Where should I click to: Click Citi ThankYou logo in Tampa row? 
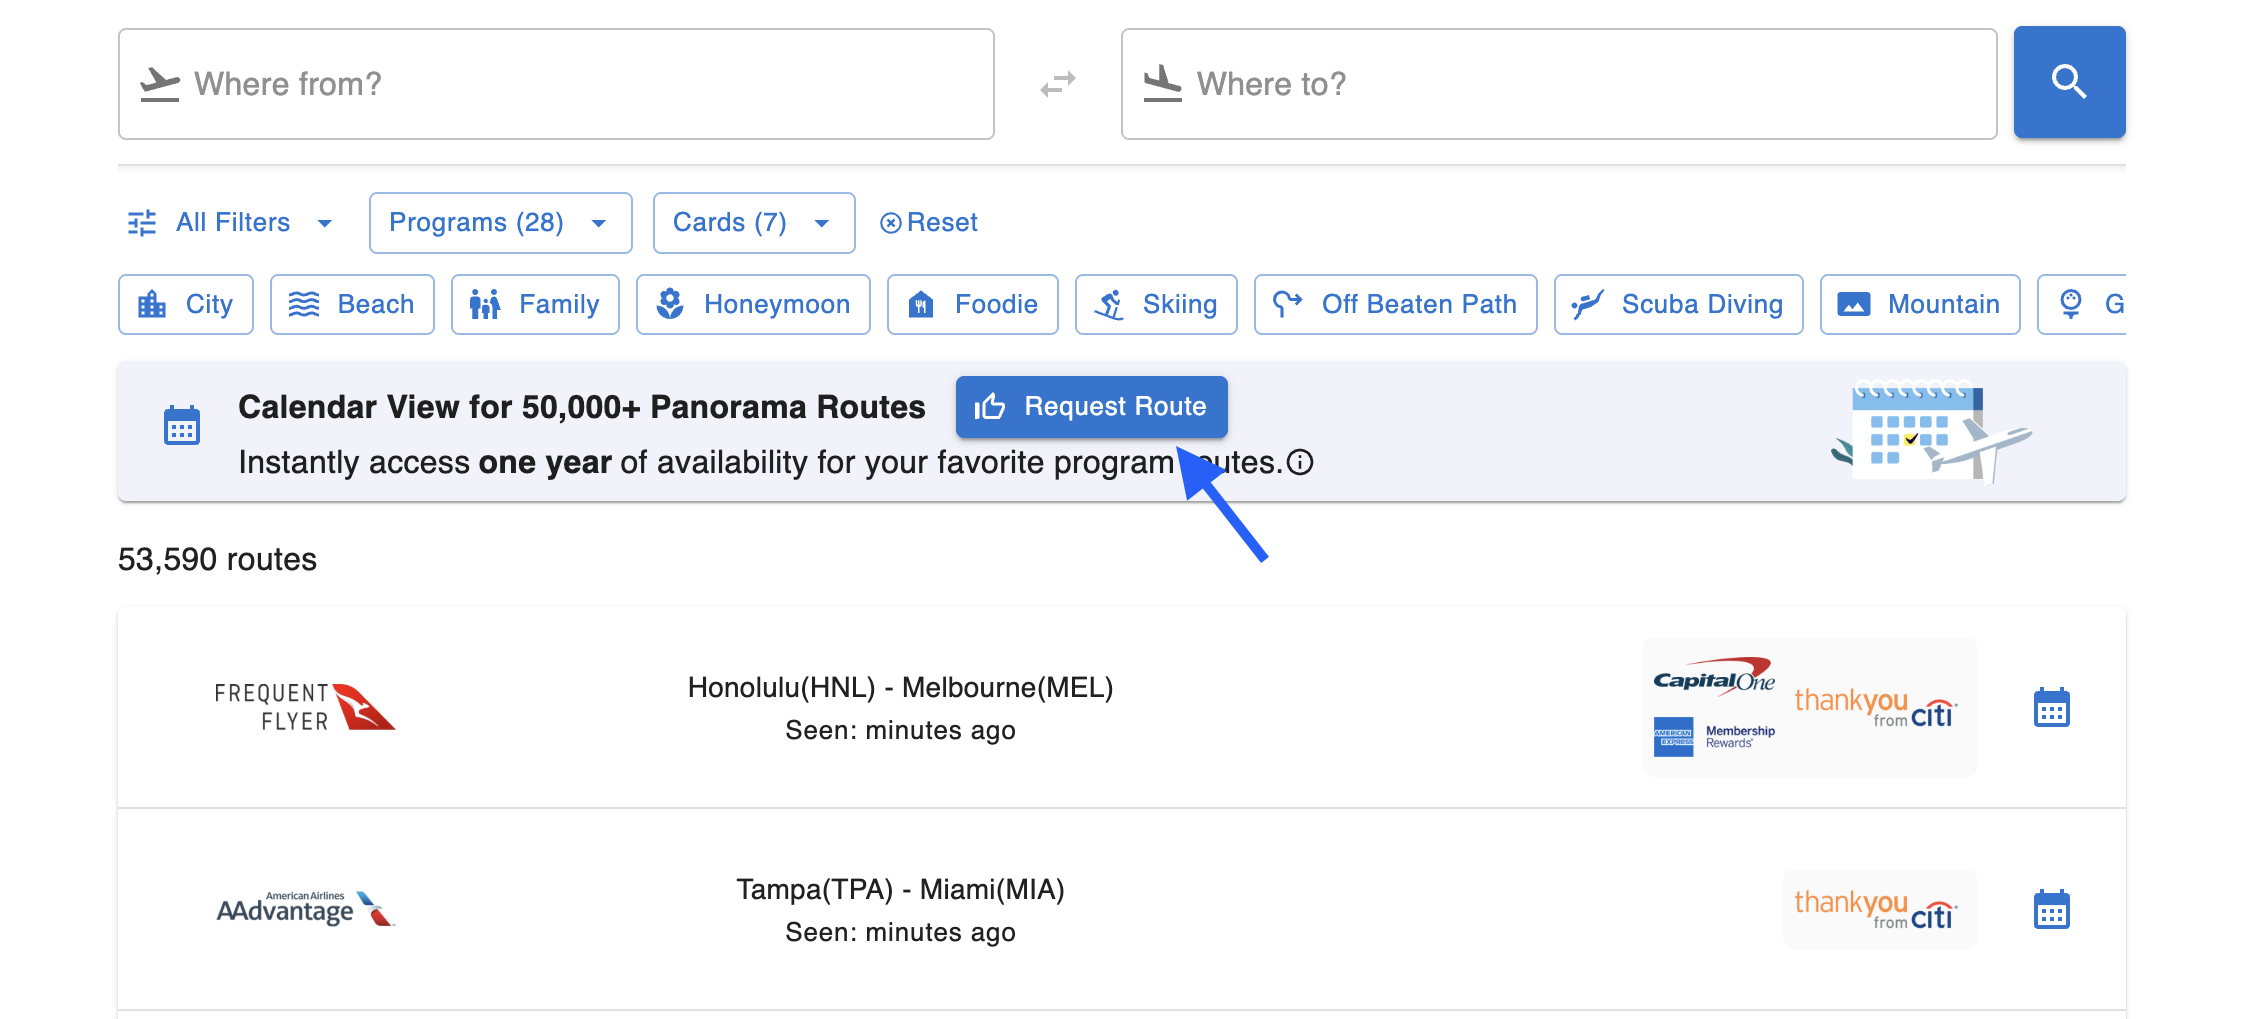(x=1876, y=909)
